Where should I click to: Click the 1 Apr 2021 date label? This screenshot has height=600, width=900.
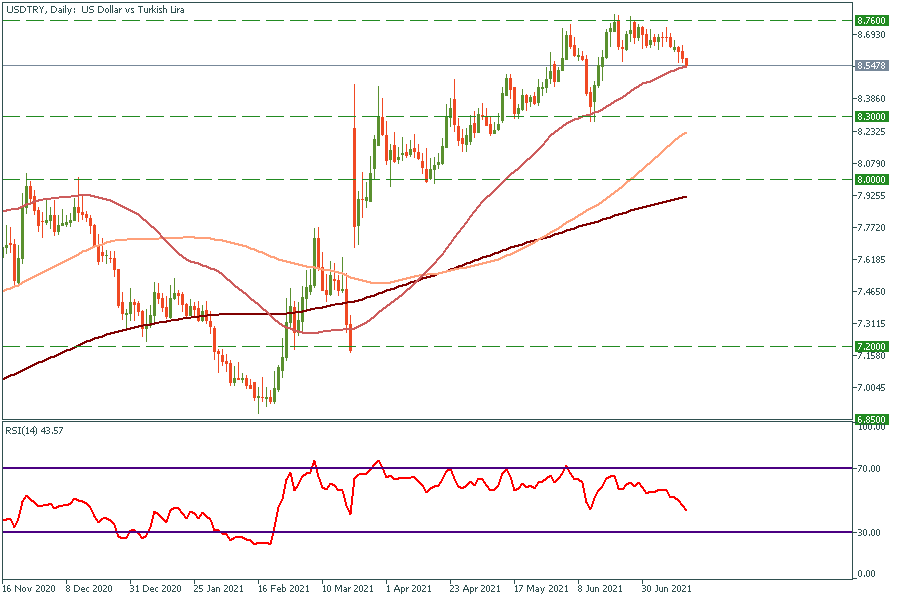coord(408,589)
